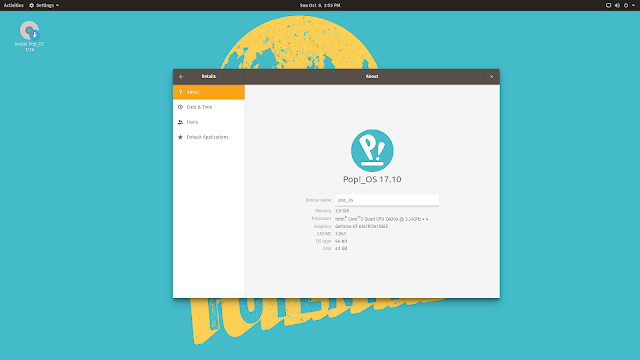Click the people icon beside Users
The image size is (640, 360).
180,122
